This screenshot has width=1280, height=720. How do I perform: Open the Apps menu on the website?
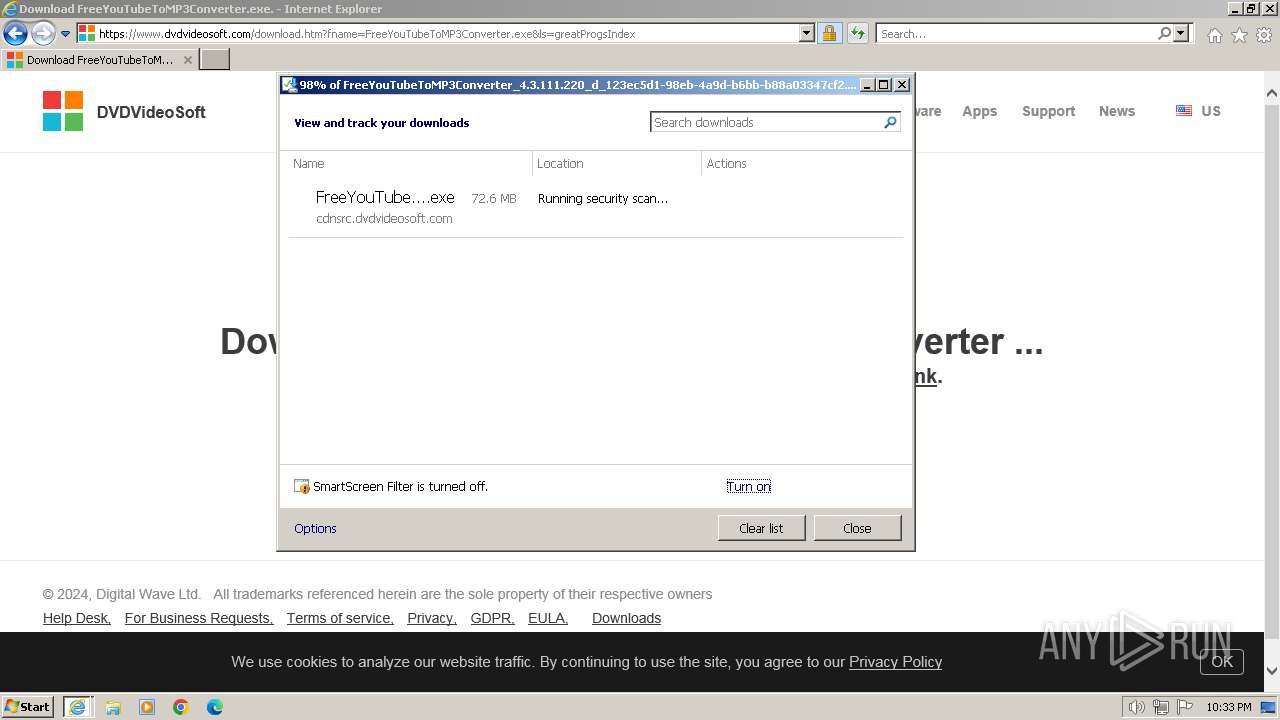tap(979, 111)
